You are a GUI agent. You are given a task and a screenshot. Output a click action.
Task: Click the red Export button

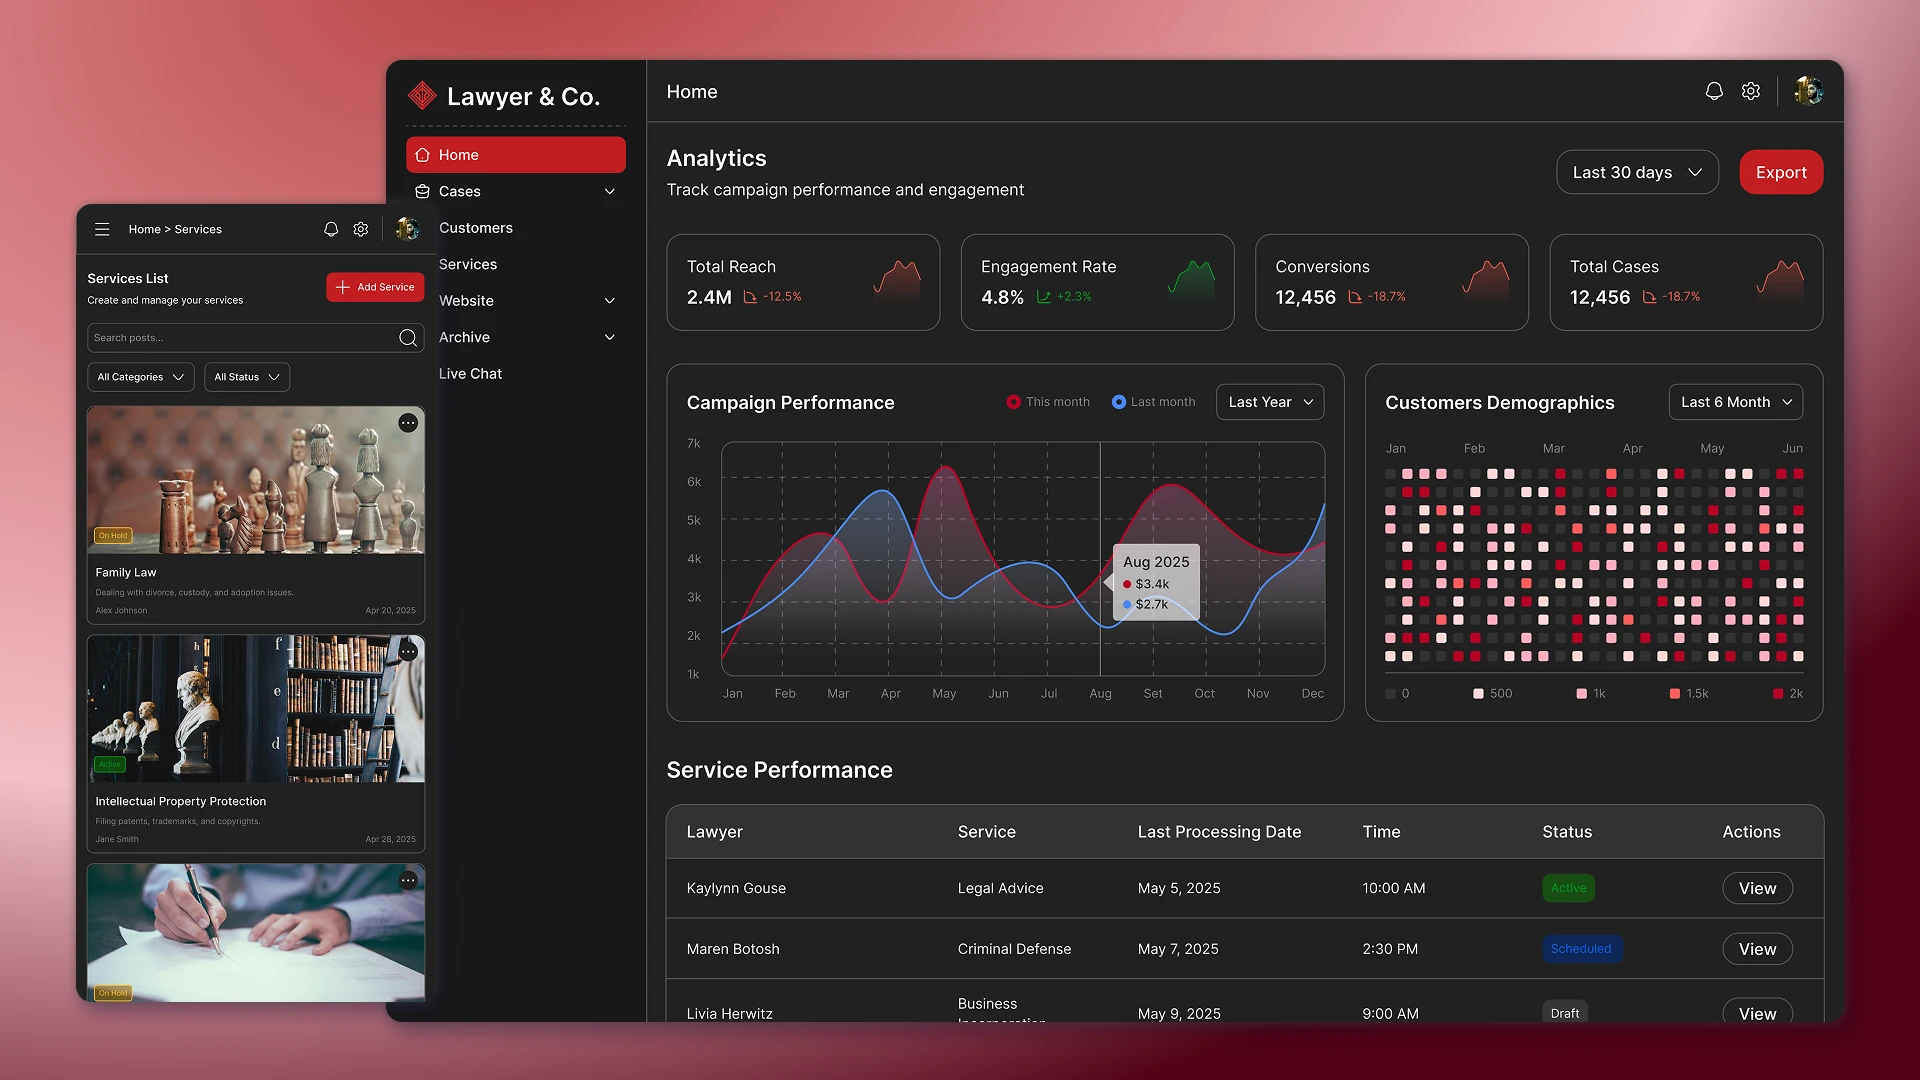1781,172
